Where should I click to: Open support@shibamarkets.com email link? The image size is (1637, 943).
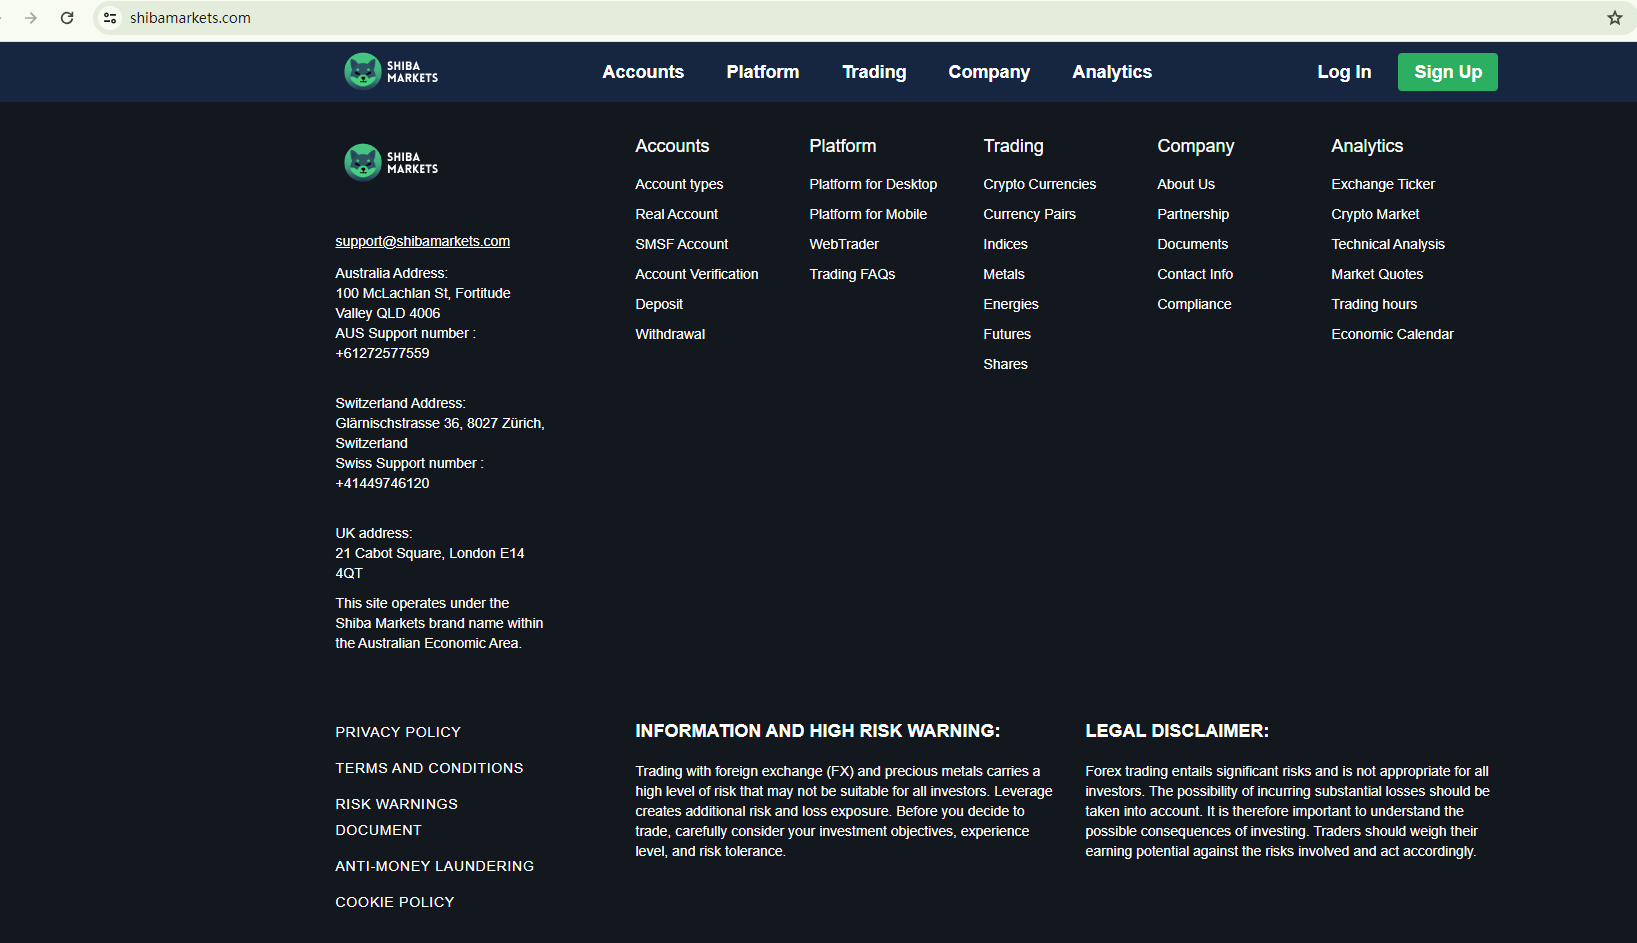coord(422,241)
